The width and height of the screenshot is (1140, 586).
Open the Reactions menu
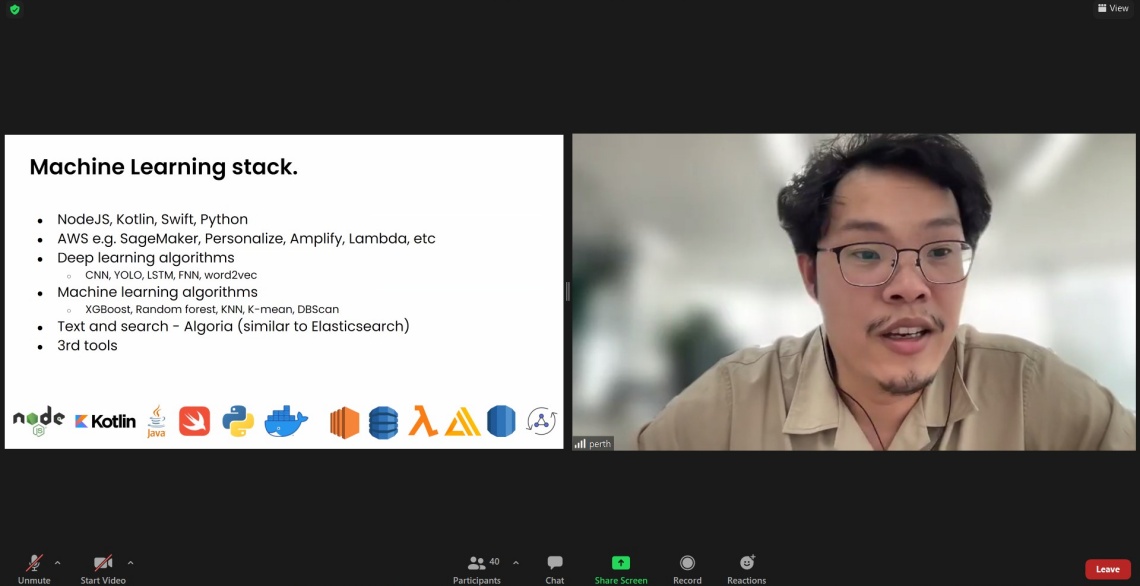(746, 566)
